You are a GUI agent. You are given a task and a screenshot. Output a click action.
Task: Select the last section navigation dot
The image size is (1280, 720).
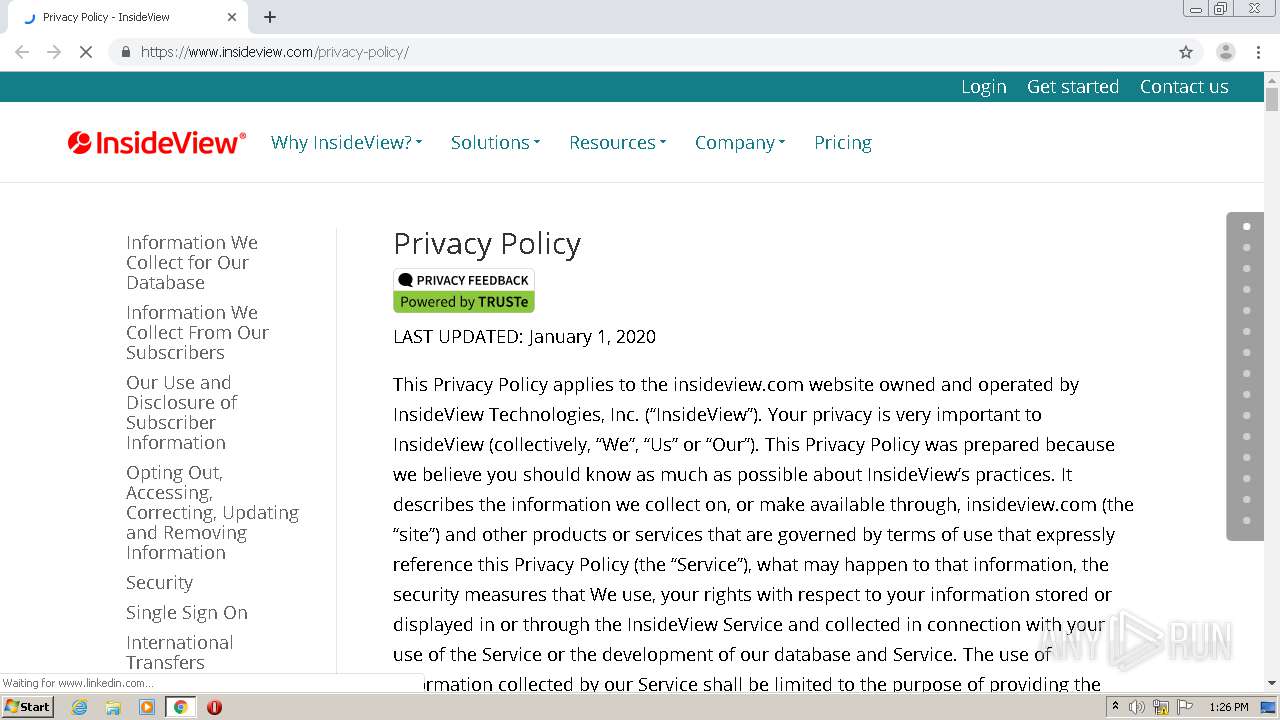(x=1246, y=521)
